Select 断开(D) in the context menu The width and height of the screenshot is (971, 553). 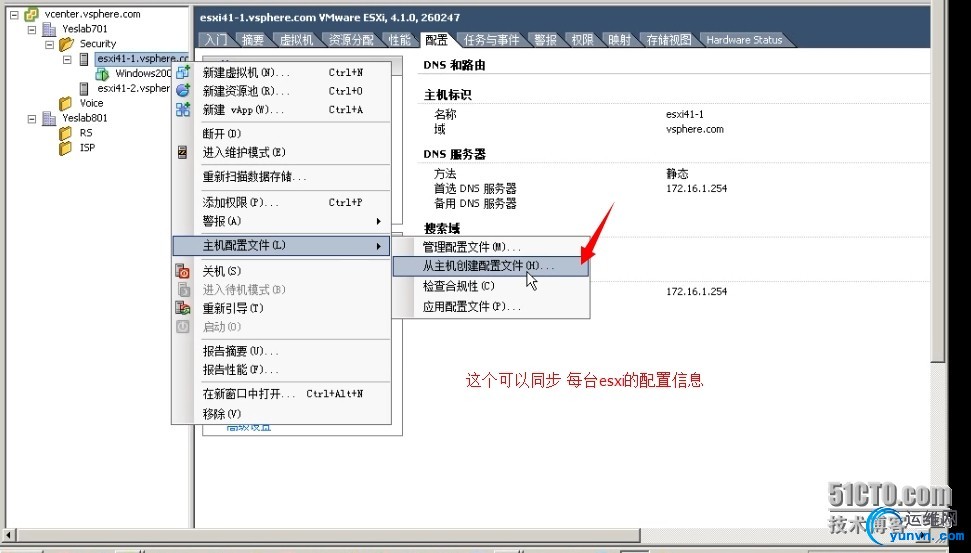(x=282, y=134)
